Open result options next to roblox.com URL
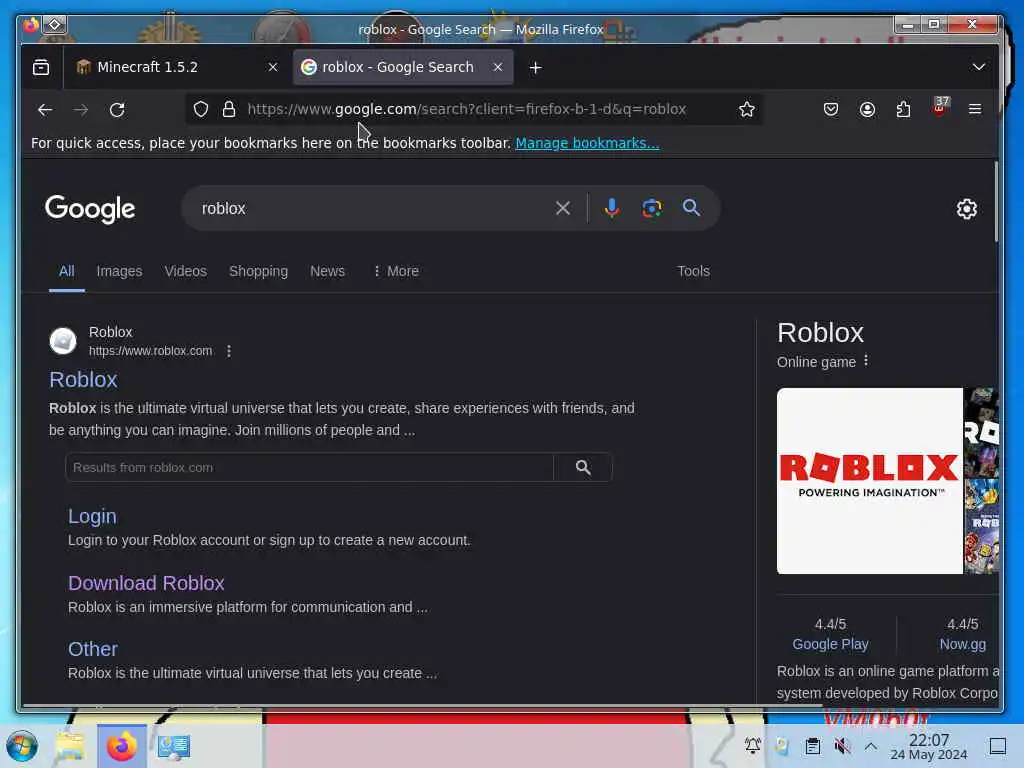 (x=229, y=351)
